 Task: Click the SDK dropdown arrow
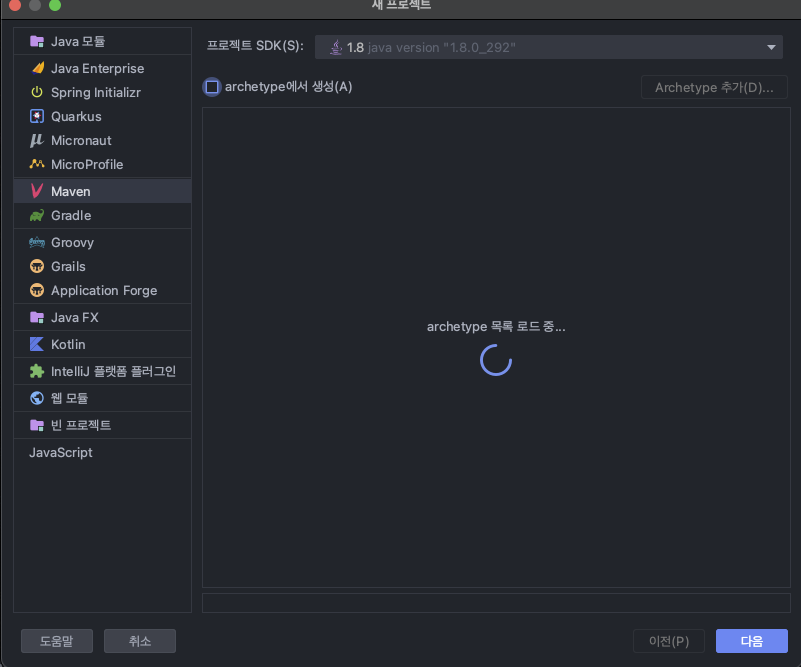pos(771,47)
